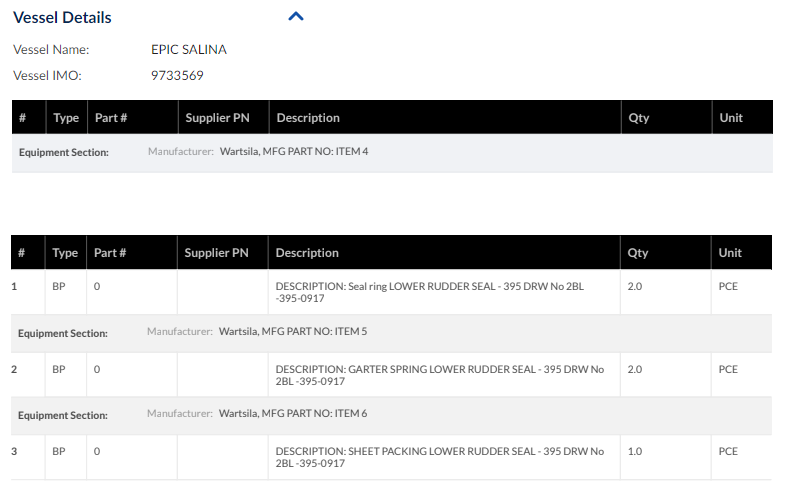Click the 1.0 quantity for SHEET PACKING
The image size is (787, 492).
point(634,452)
